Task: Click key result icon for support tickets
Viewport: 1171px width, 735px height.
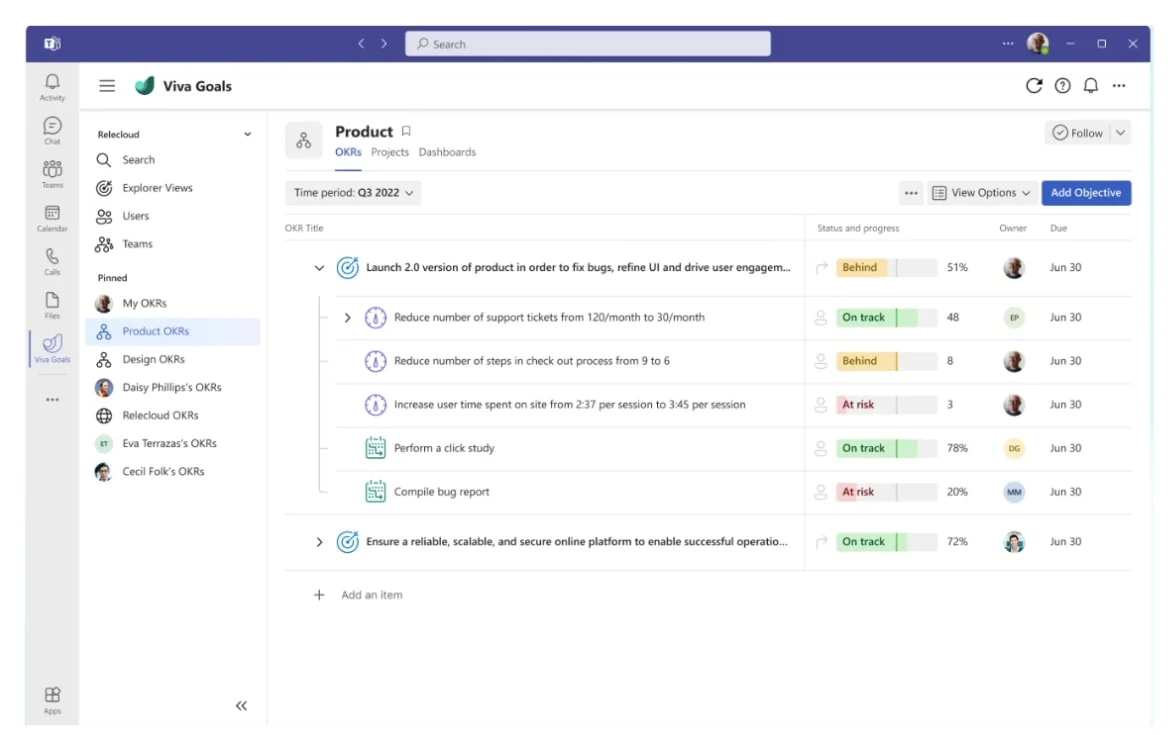Action: [x=375, y=317]
